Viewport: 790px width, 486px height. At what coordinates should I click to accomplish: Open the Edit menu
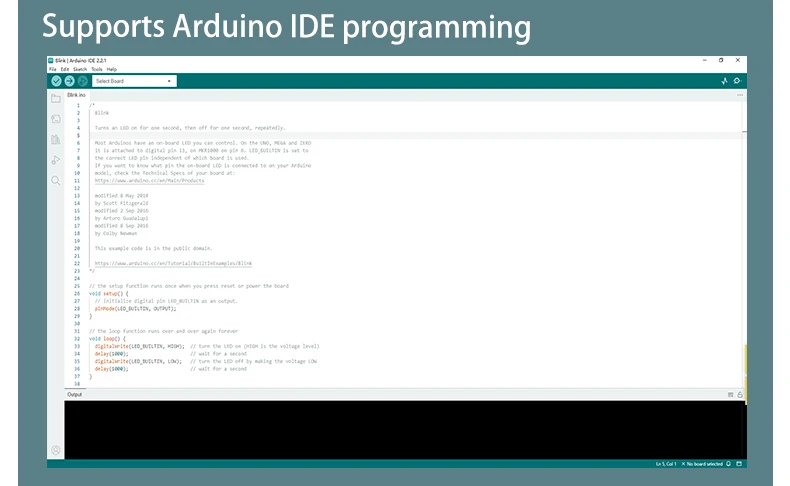tap(65, 70)
